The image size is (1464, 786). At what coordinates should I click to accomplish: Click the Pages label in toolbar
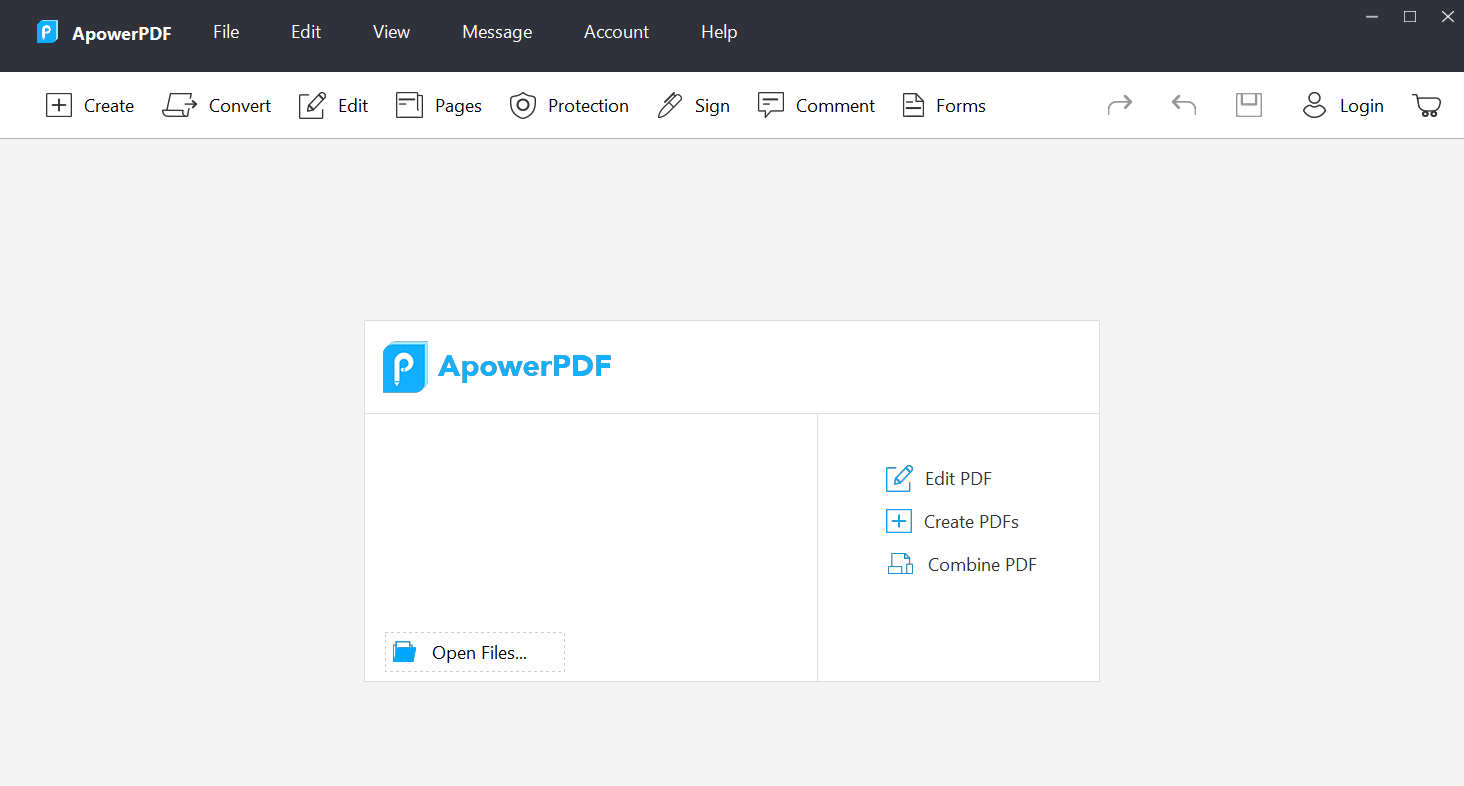pos(458,106)
